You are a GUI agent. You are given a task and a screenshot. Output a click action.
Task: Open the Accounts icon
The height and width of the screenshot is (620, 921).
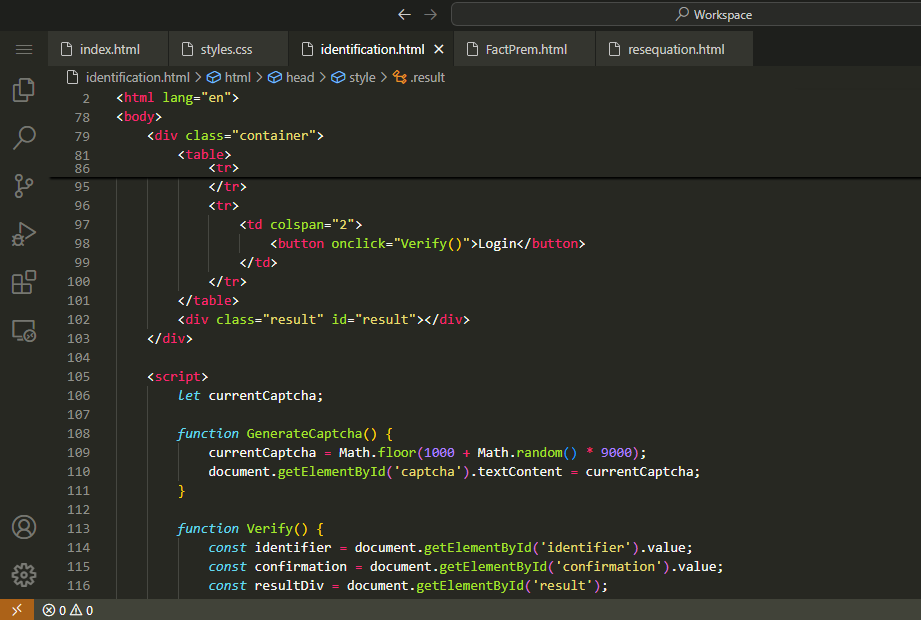[24, 527]
